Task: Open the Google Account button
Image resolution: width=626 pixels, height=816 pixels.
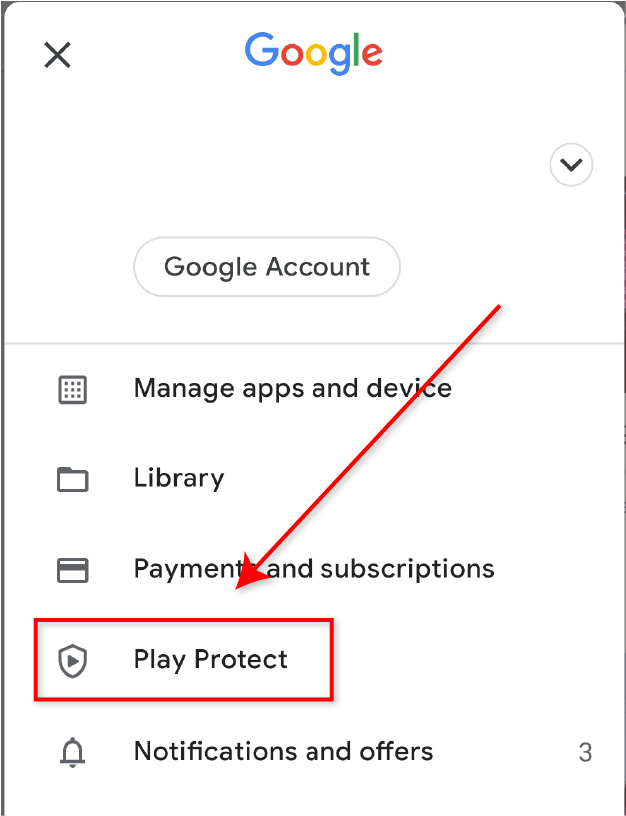Action: 267,267
